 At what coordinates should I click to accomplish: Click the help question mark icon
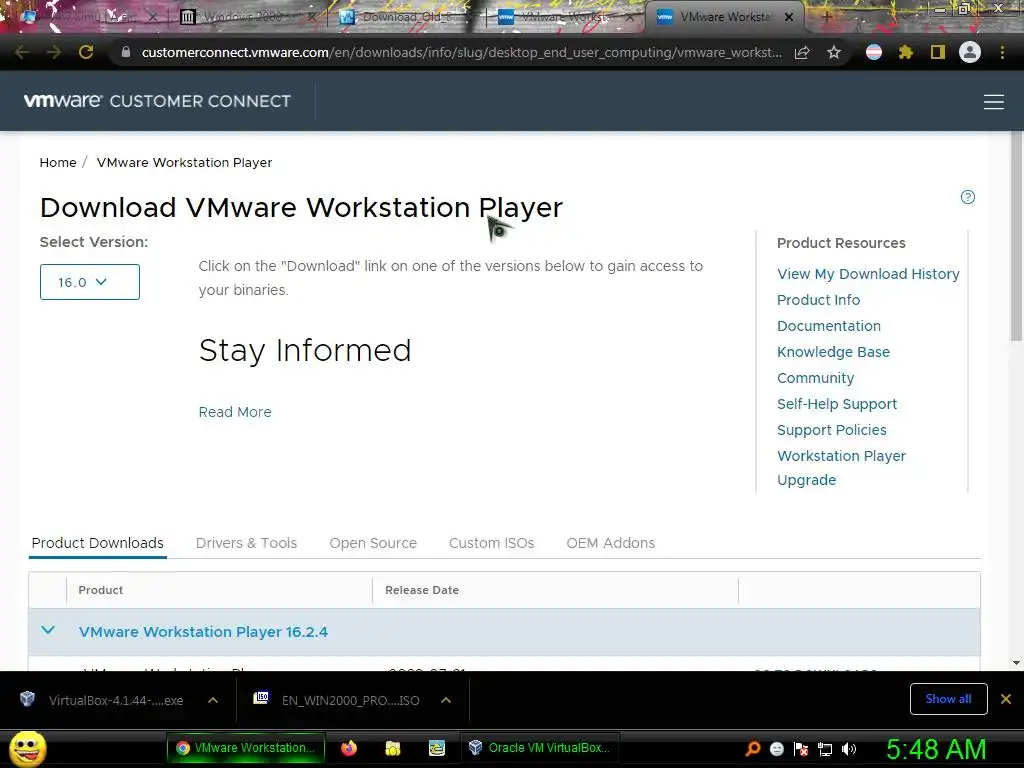click(x=968, y=197)
